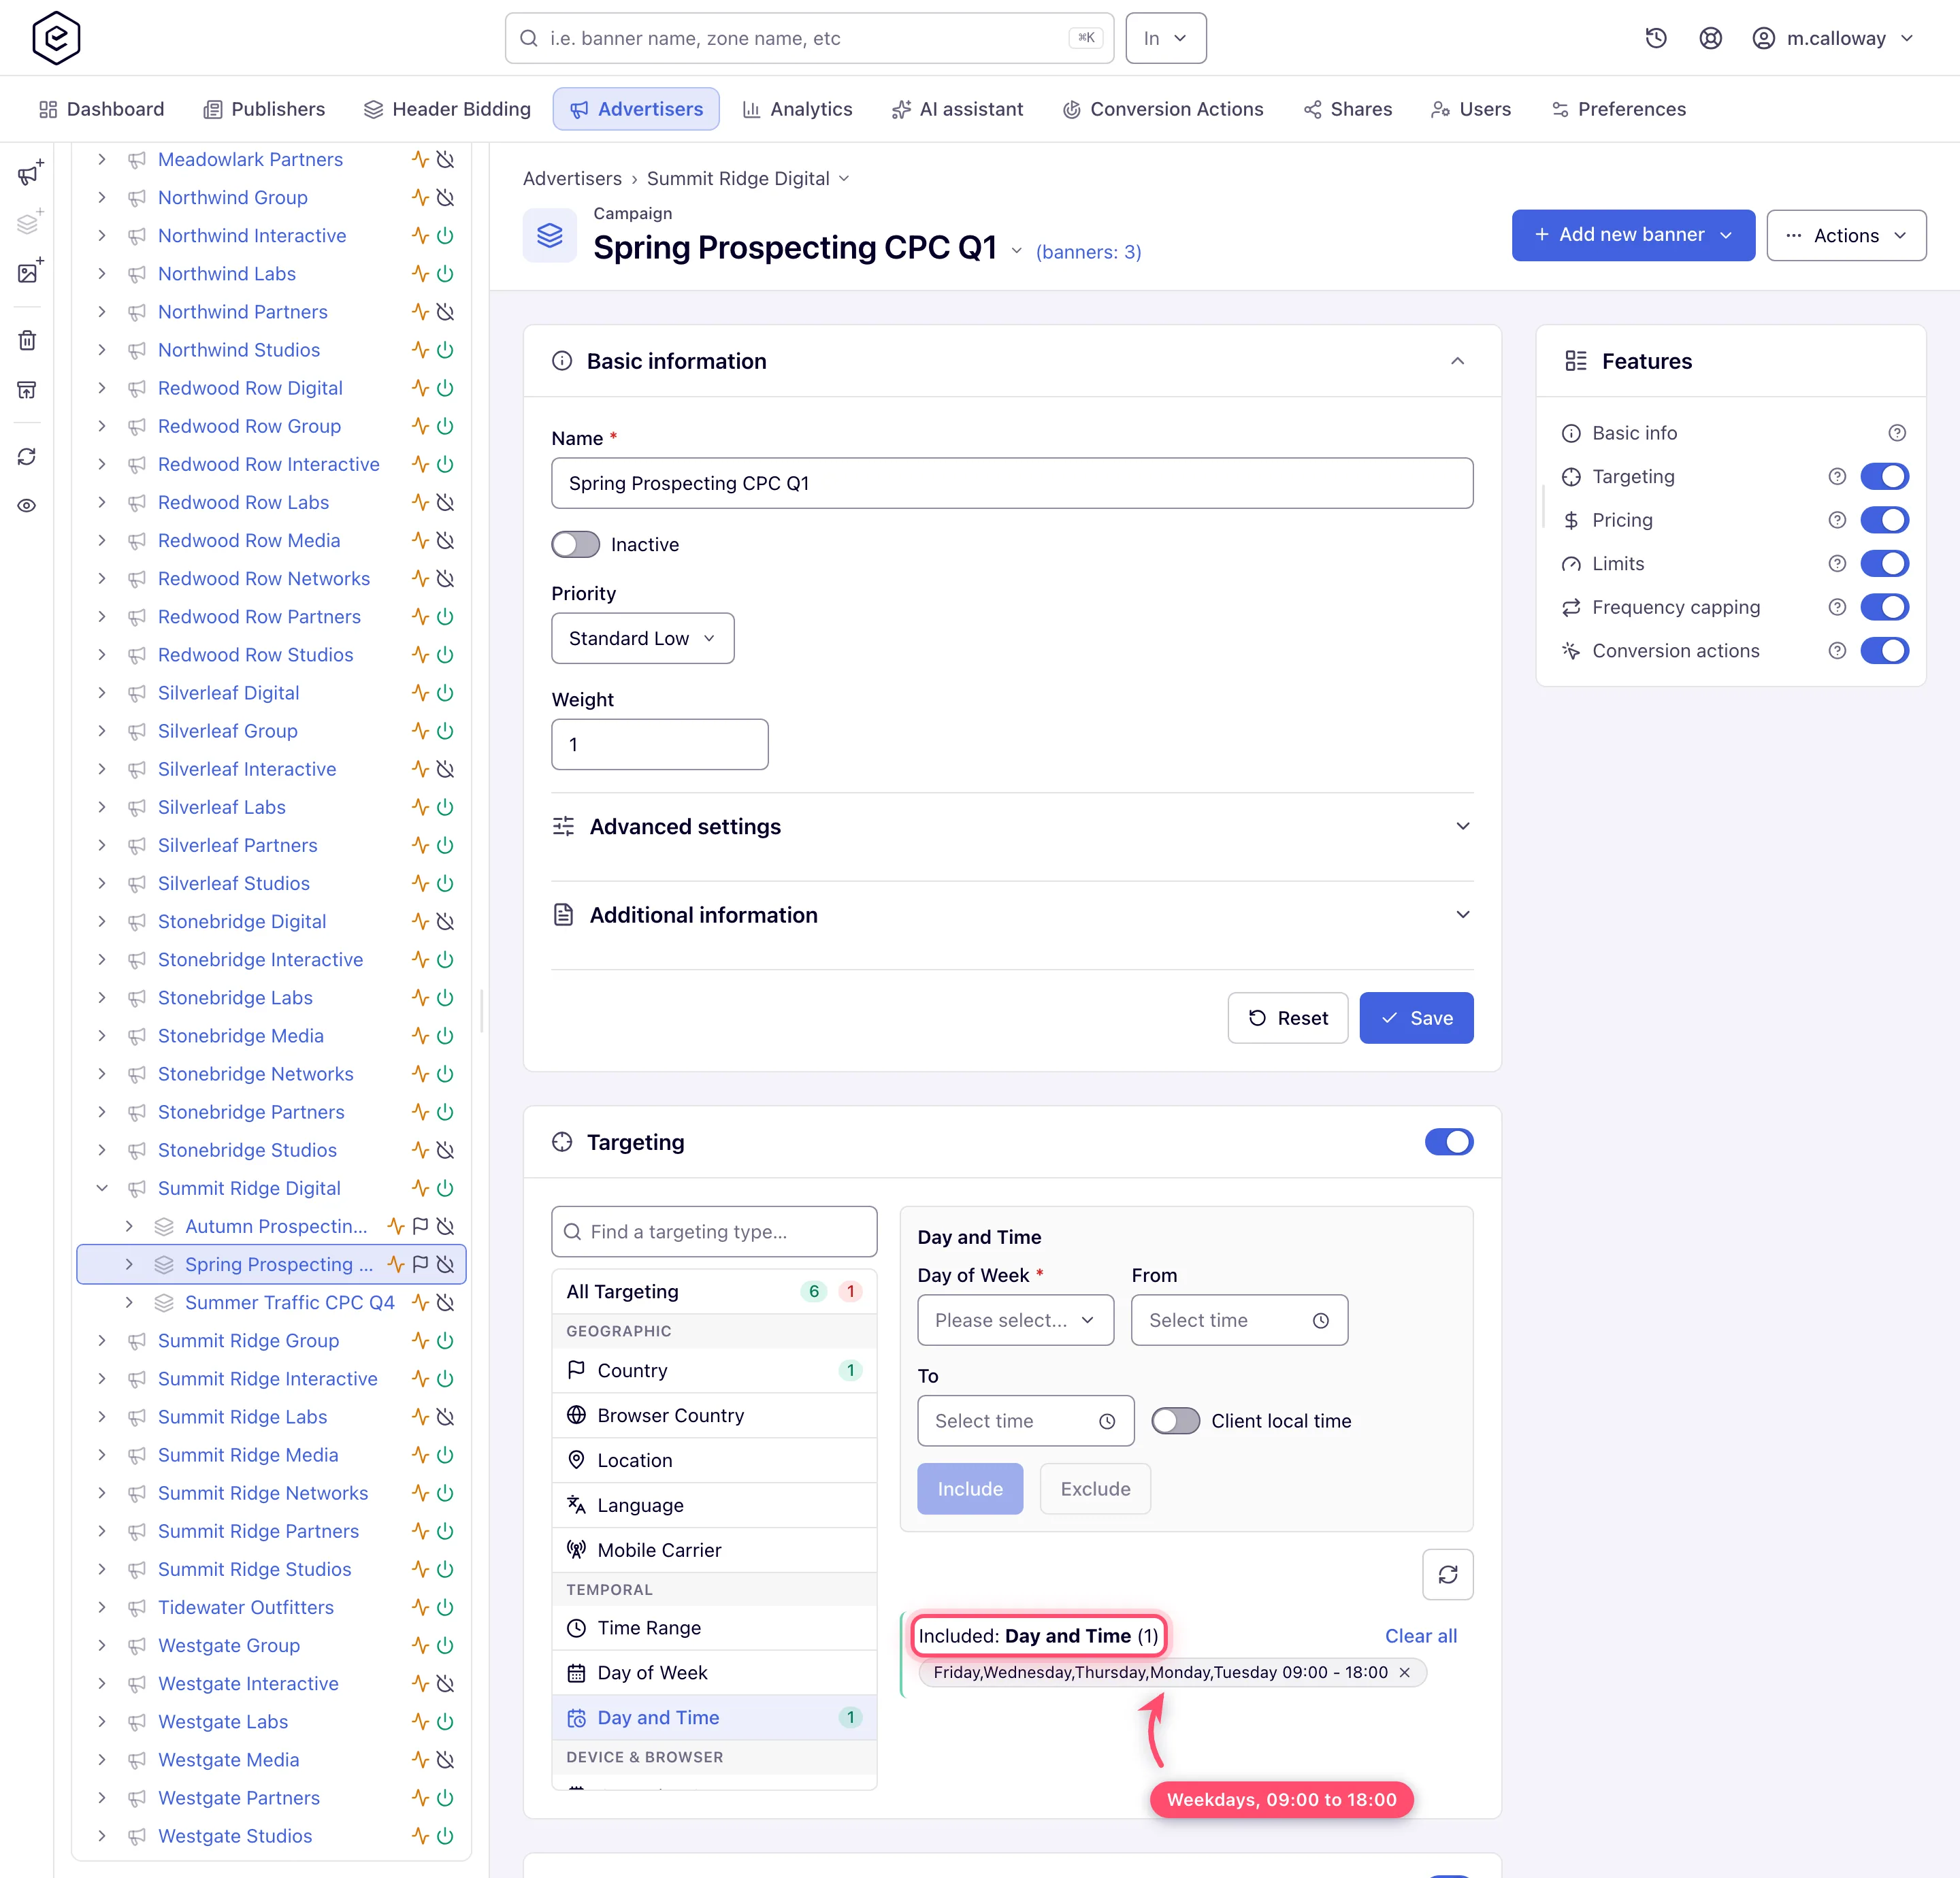Toggle the Inactive switch
This screenshot has height=1878, width=1960.
point(575,545)
